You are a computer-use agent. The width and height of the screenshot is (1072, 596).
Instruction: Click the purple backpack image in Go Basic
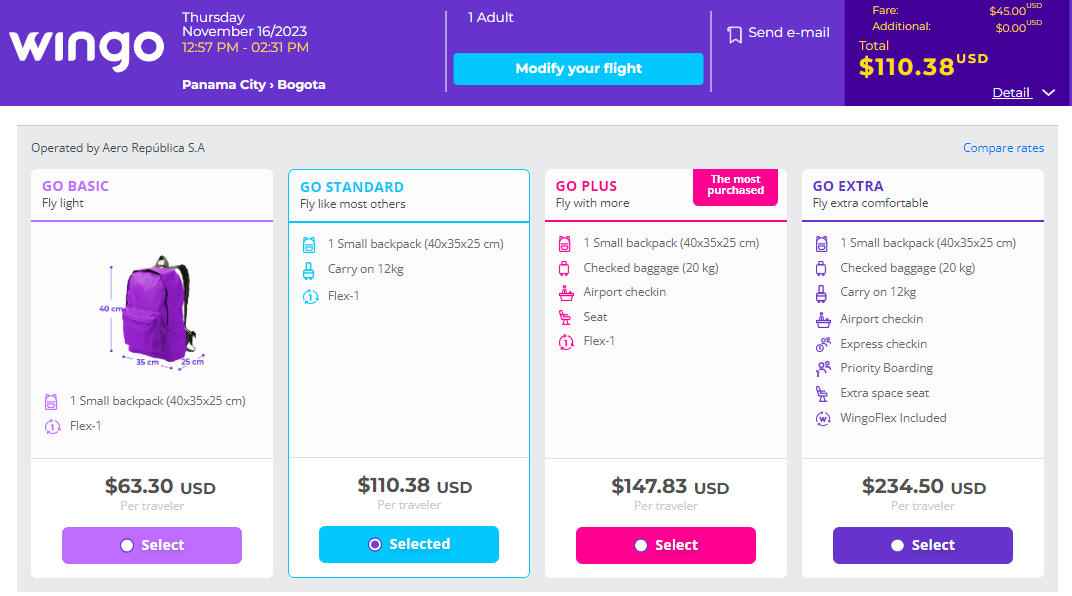click(x=154, y=312)
